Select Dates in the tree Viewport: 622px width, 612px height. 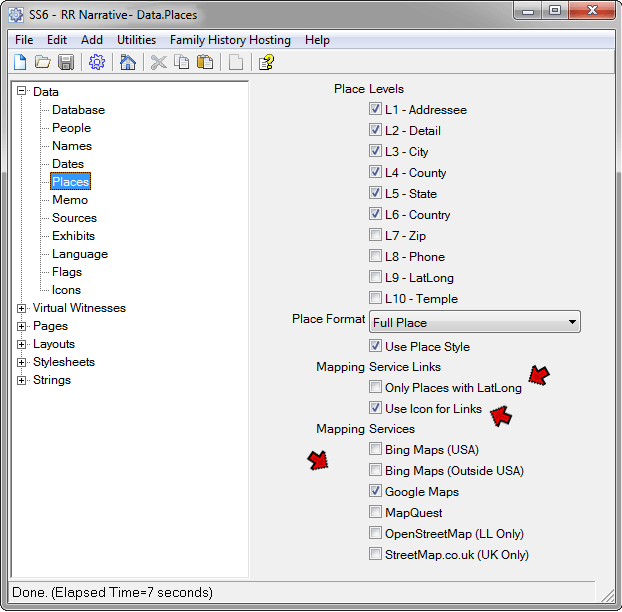click(68, 164)
